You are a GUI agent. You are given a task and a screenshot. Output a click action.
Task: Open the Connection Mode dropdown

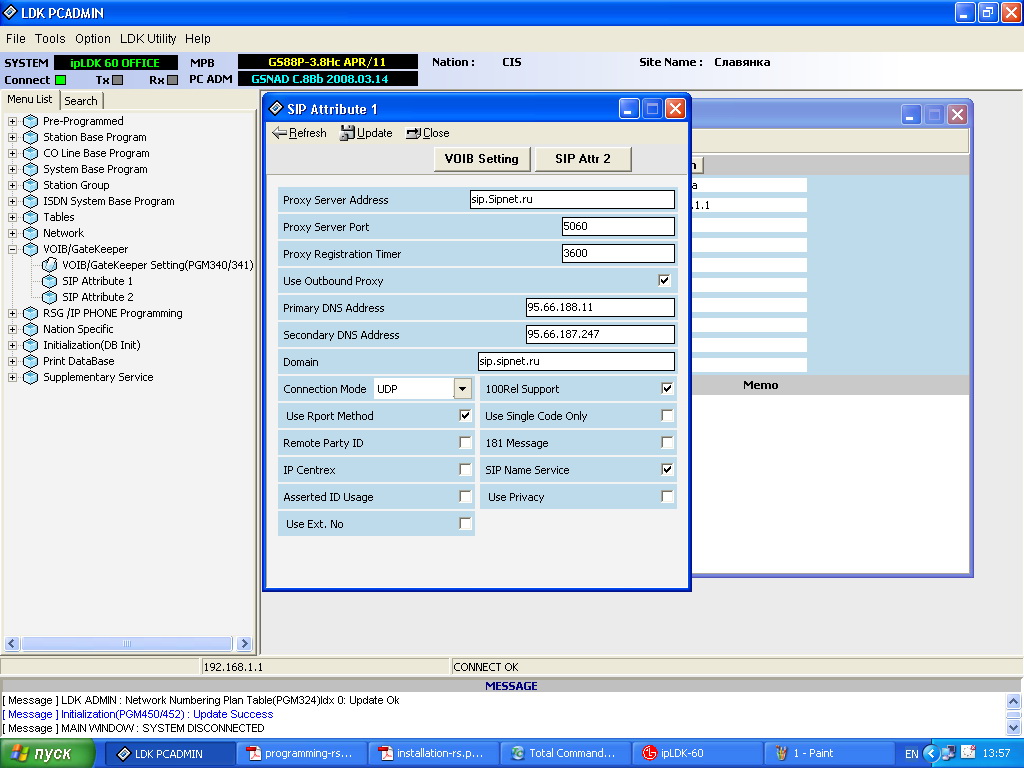pyautogui.click(x=462, y=389)
